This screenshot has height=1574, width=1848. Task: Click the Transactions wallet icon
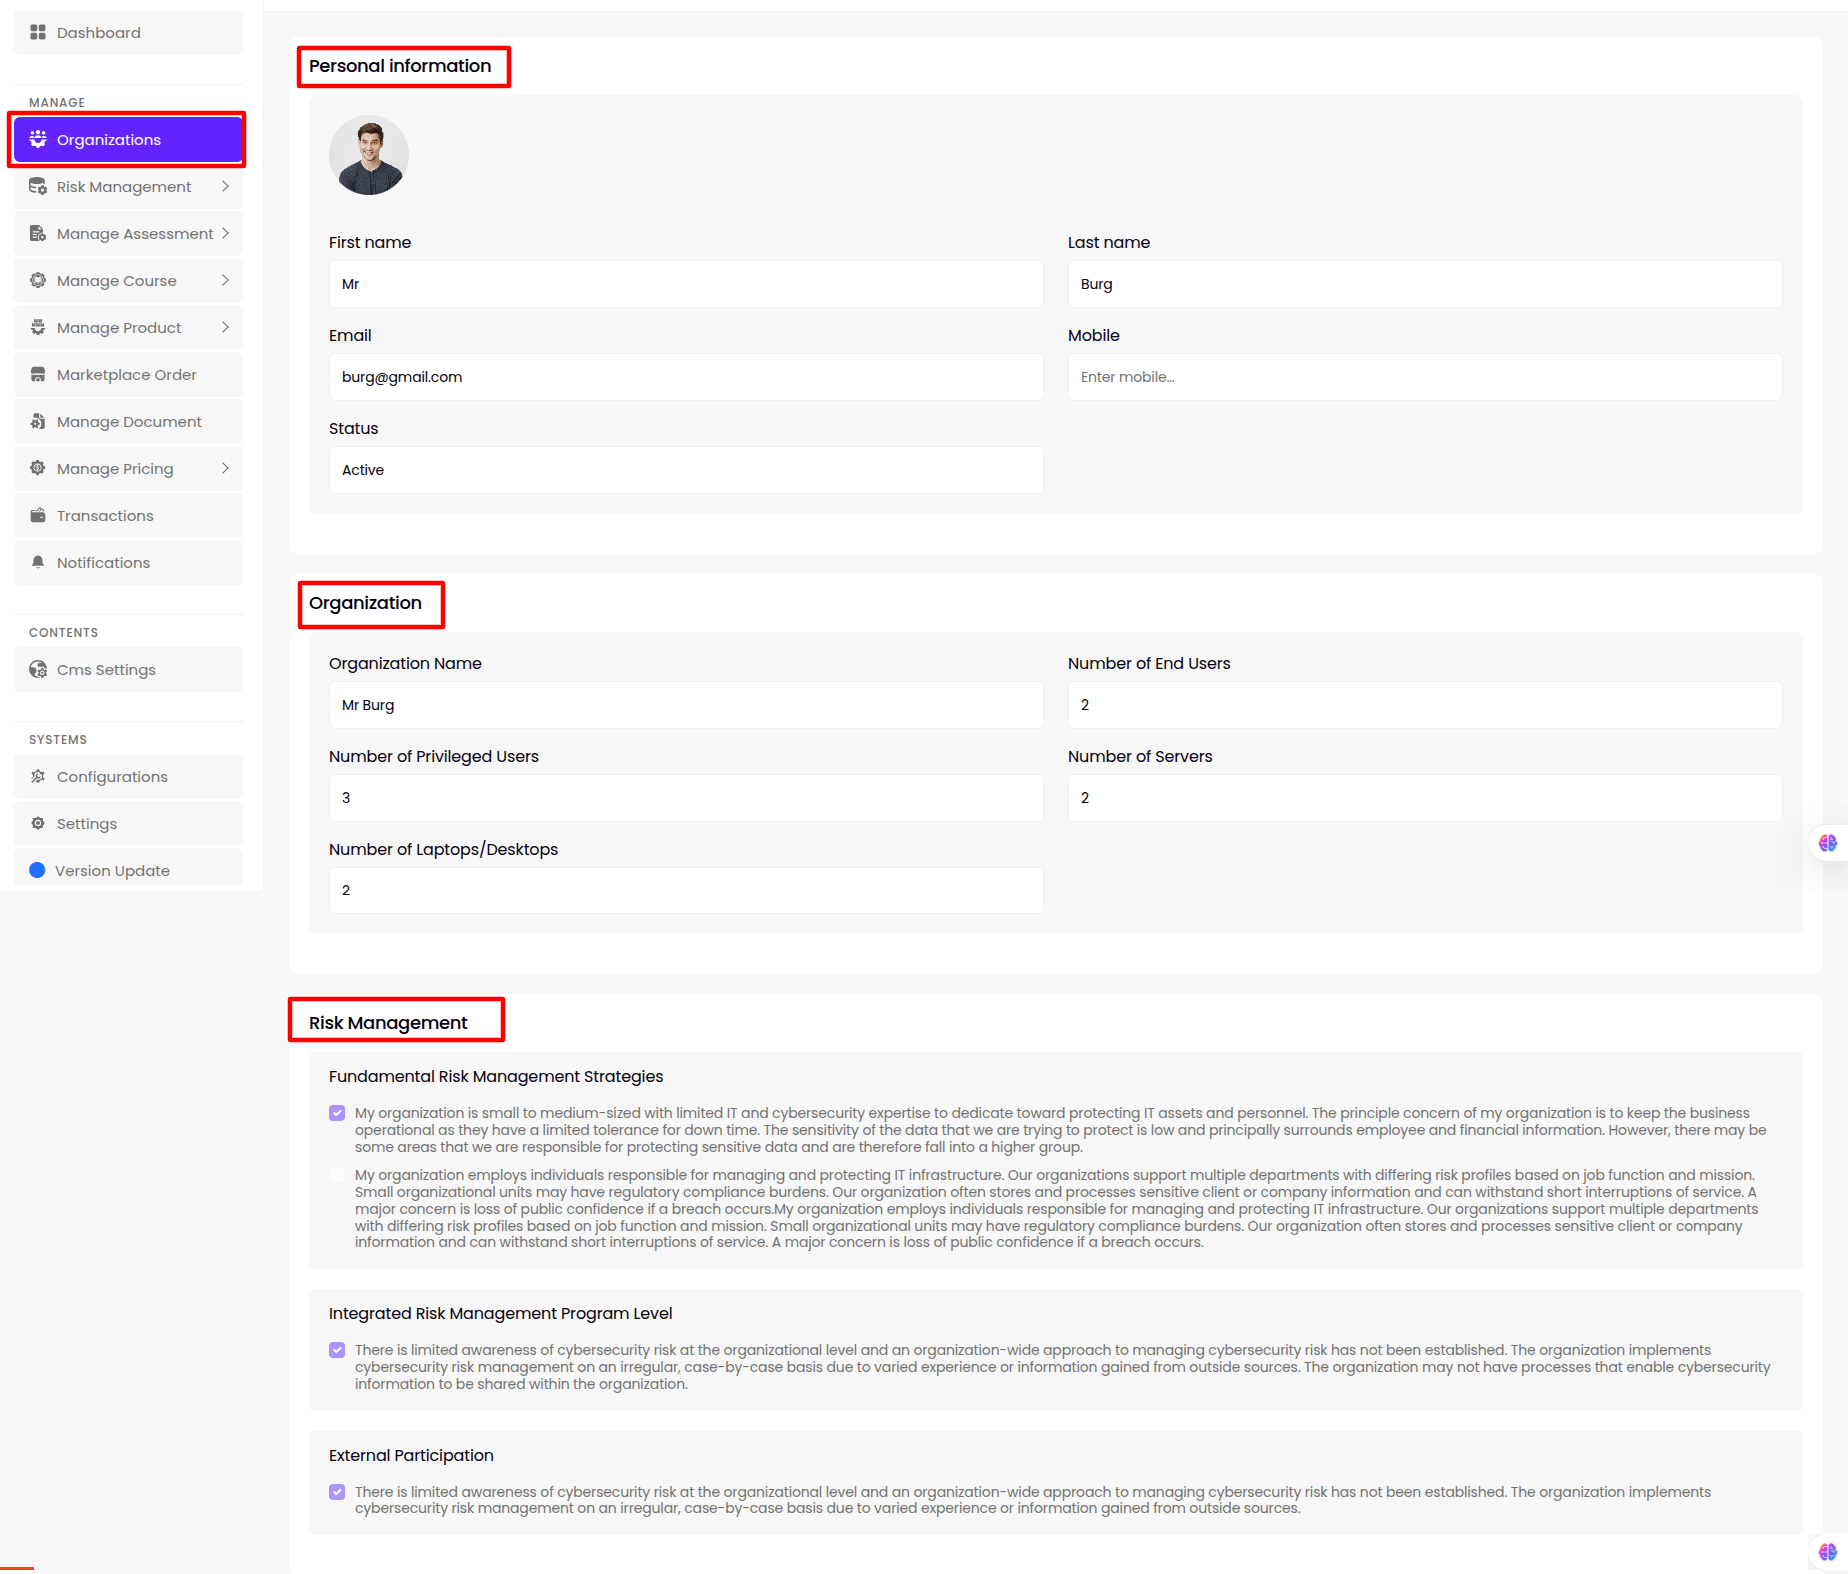pyautogui.click(x=38, y=516)
